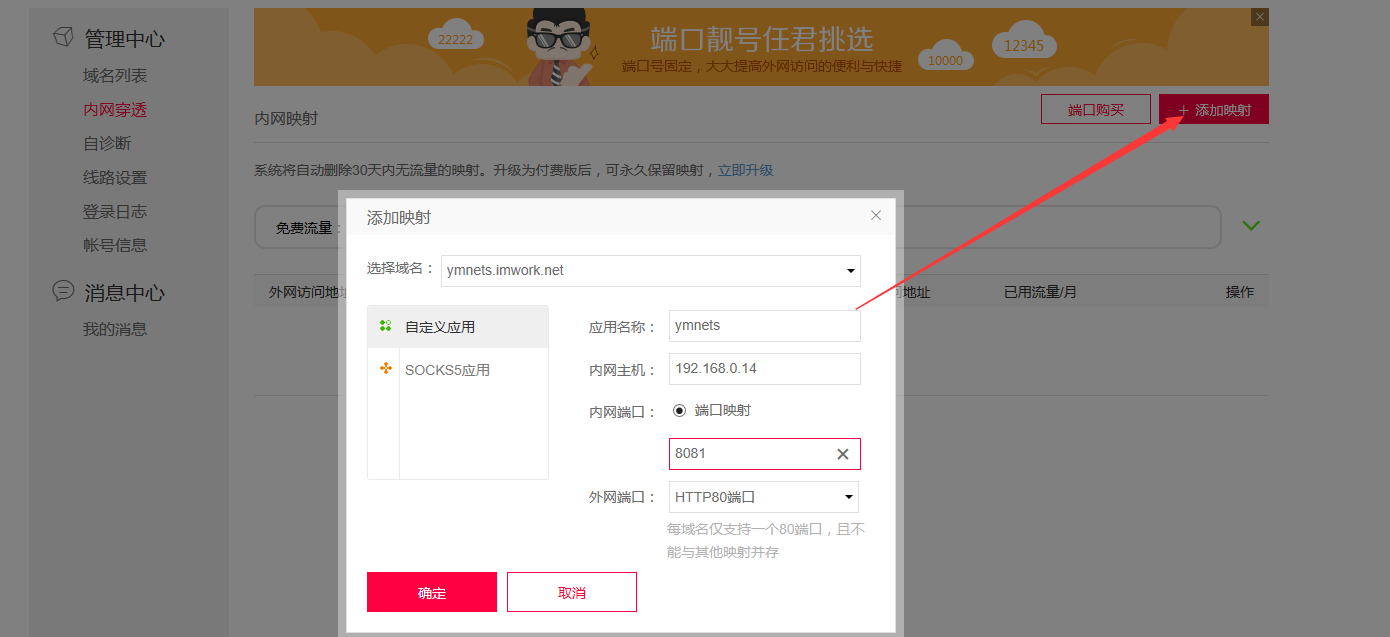Open the 选择域名 dropdown ymnets.imwork.net
Screen dimensions: 1390x637
[651, 270]
